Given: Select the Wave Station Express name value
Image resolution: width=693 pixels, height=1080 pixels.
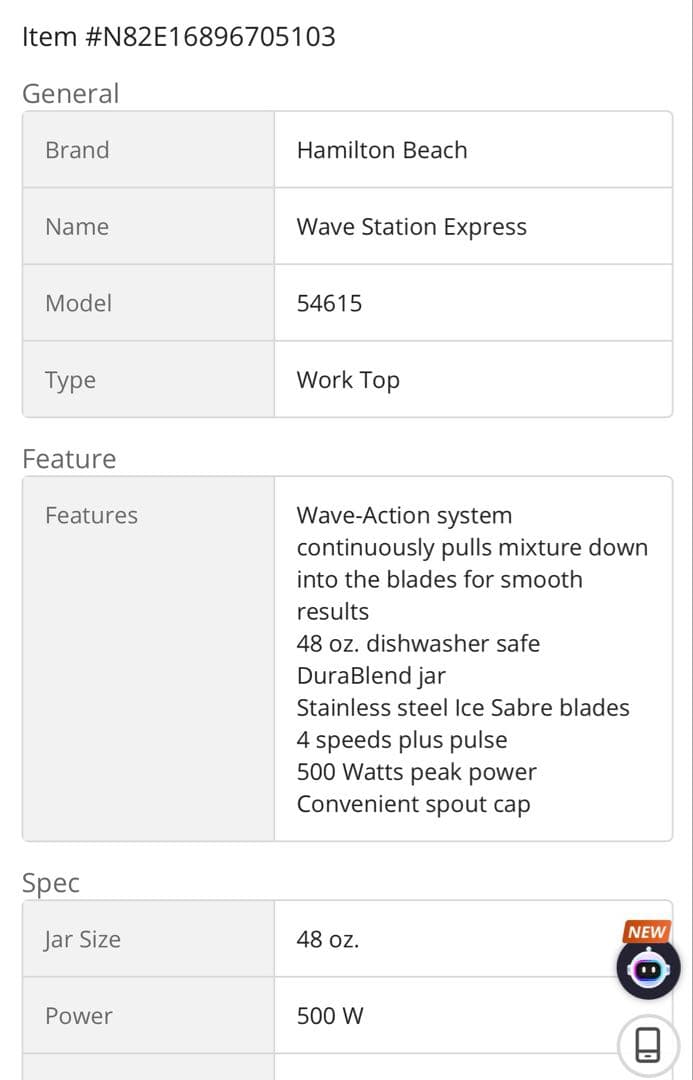Looking at the screenshot, I should [x=411, y=227].
